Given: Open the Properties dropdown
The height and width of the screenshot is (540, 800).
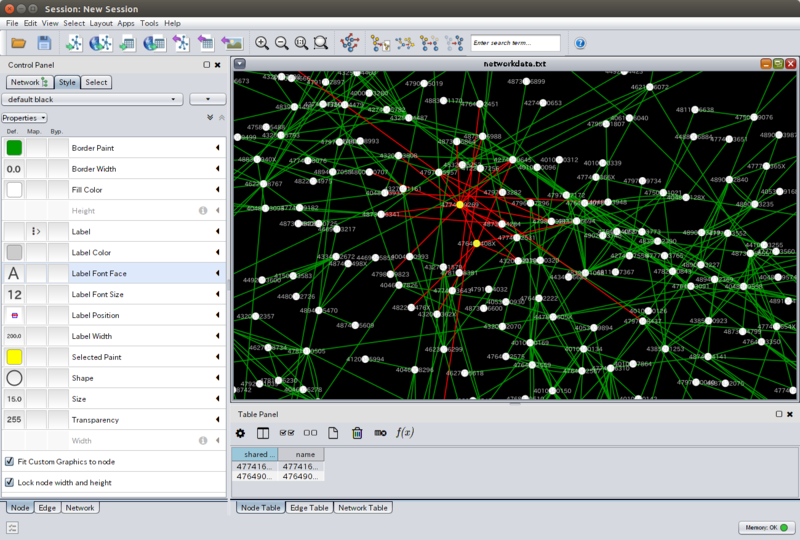Looking at the screenshot, I should tap(24, 118).
